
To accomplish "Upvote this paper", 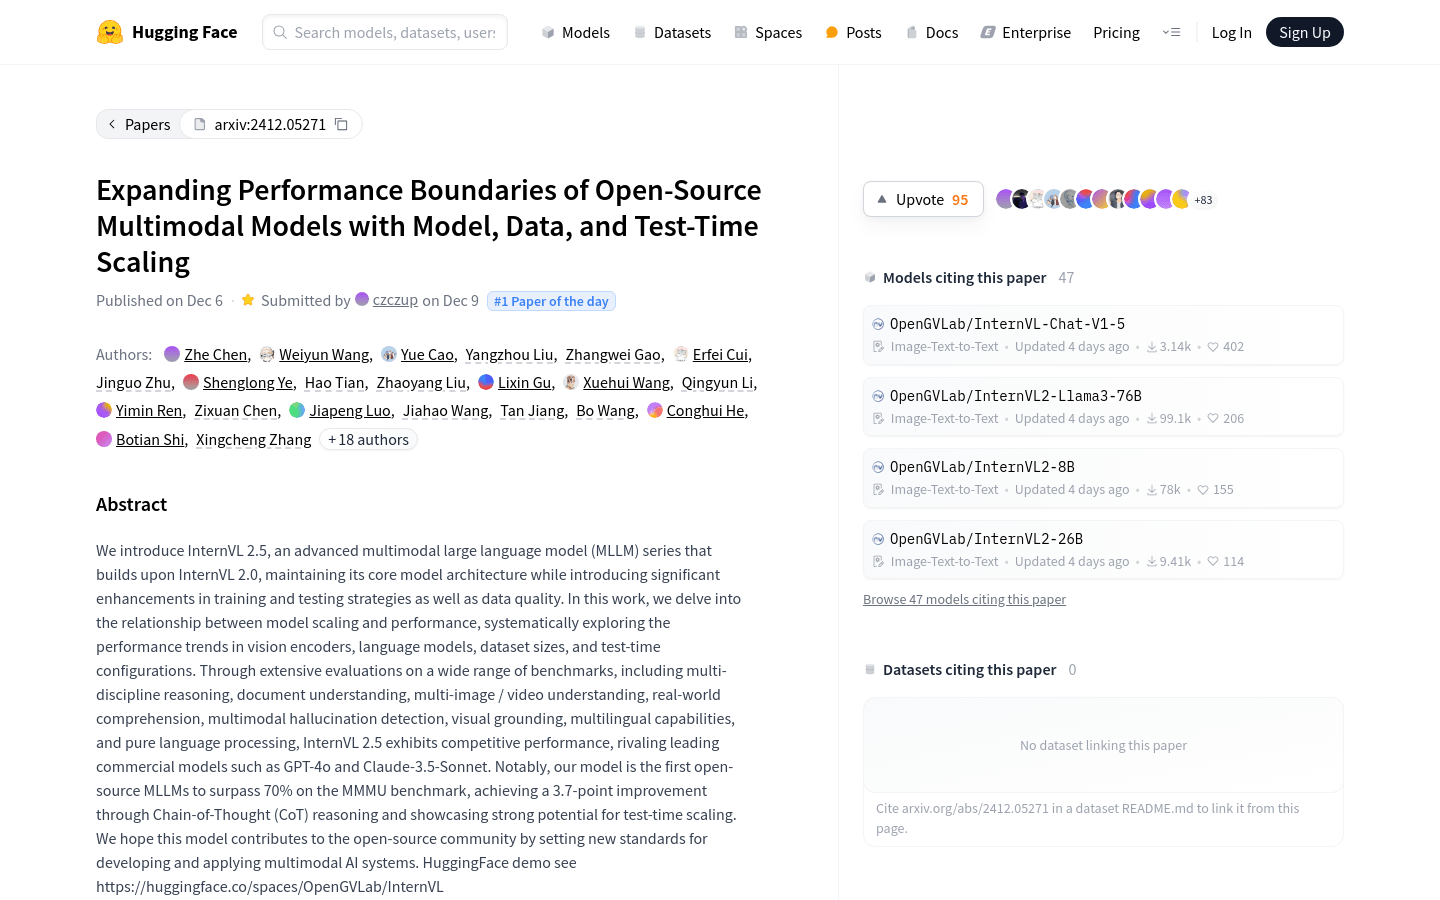I will [x=923, y=199].
